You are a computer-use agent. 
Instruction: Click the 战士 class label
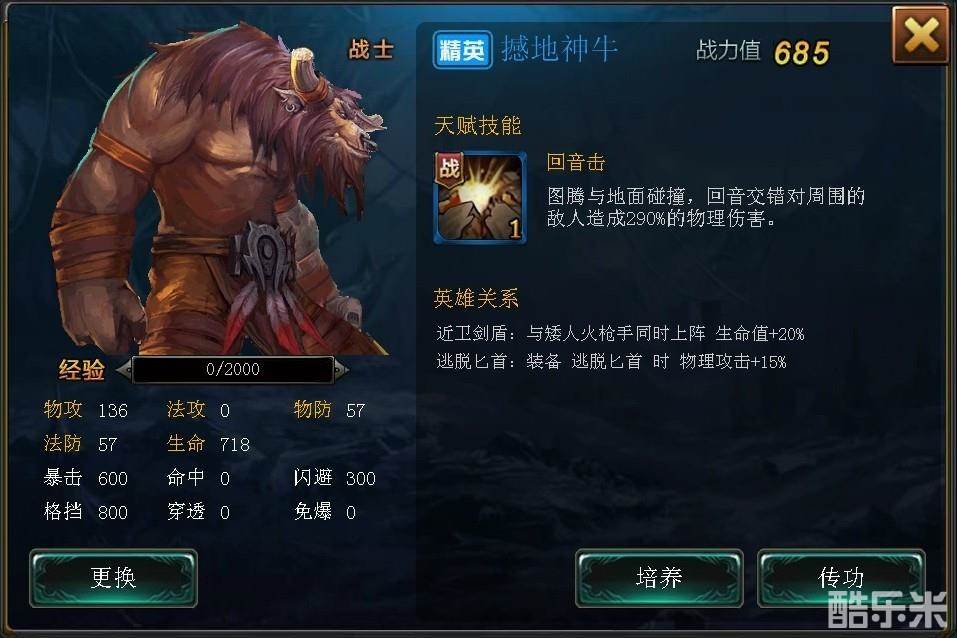pos(370,49)
